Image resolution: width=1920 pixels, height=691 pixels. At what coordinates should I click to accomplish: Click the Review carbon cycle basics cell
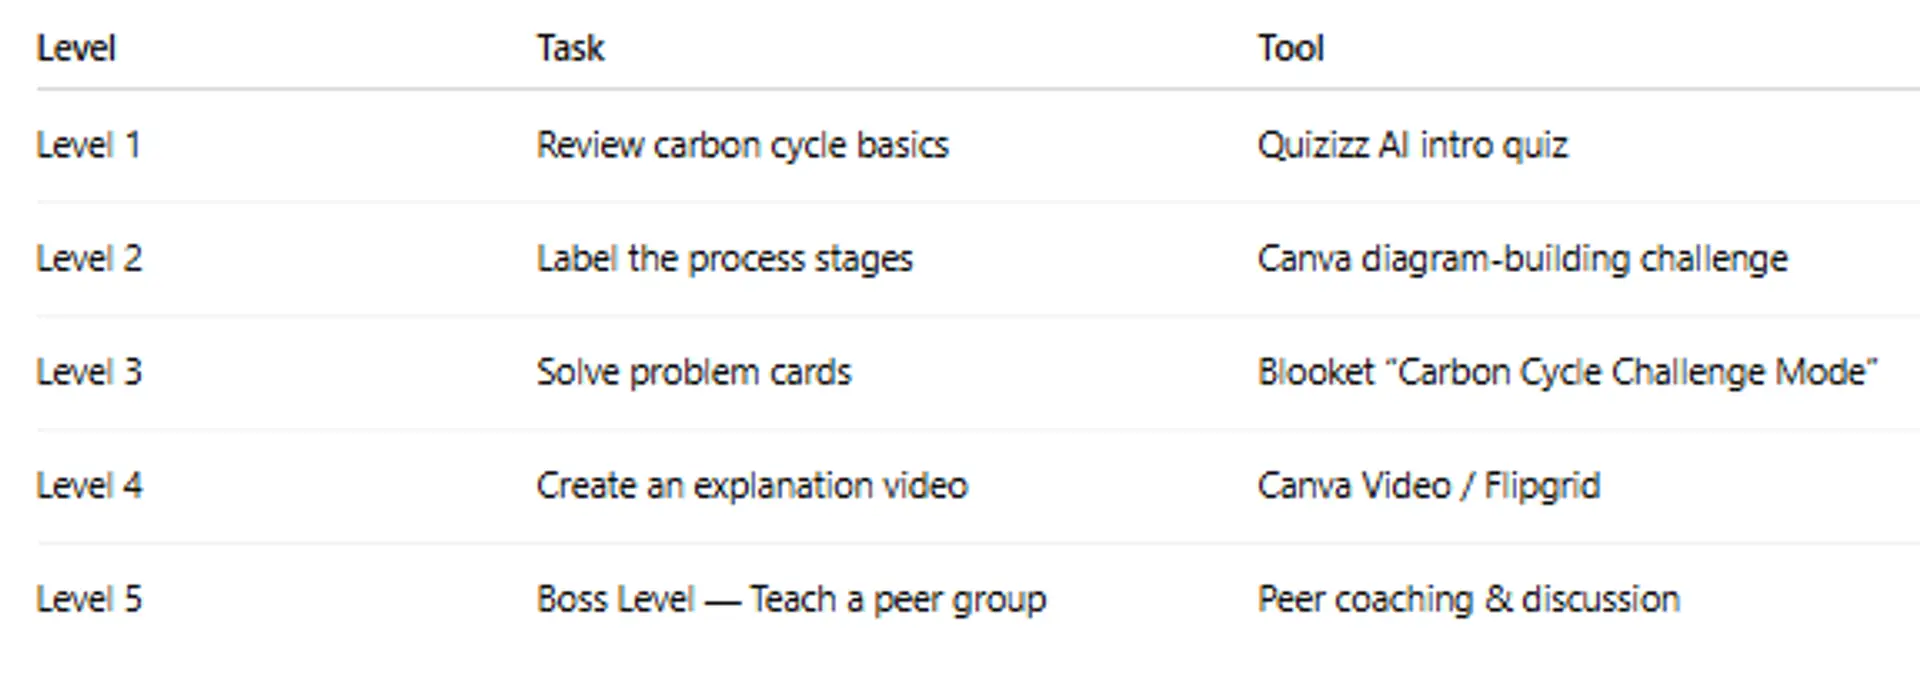[742, 145]
